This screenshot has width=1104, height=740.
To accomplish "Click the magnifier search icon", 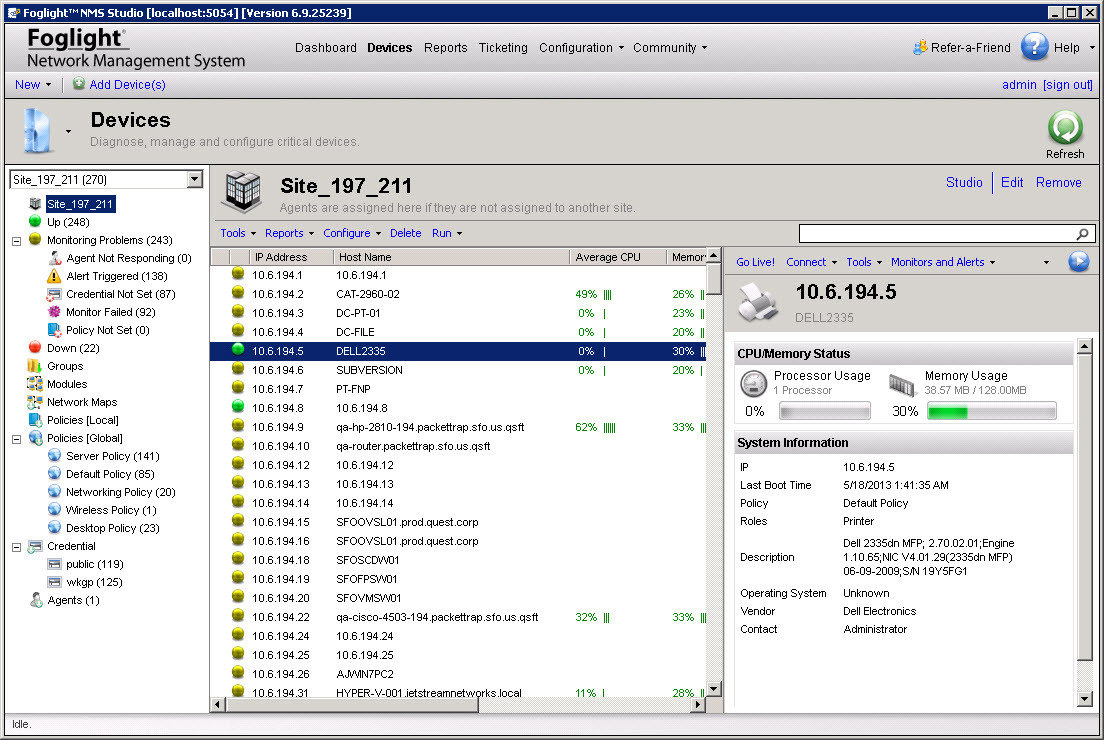I will point(1082,234).
